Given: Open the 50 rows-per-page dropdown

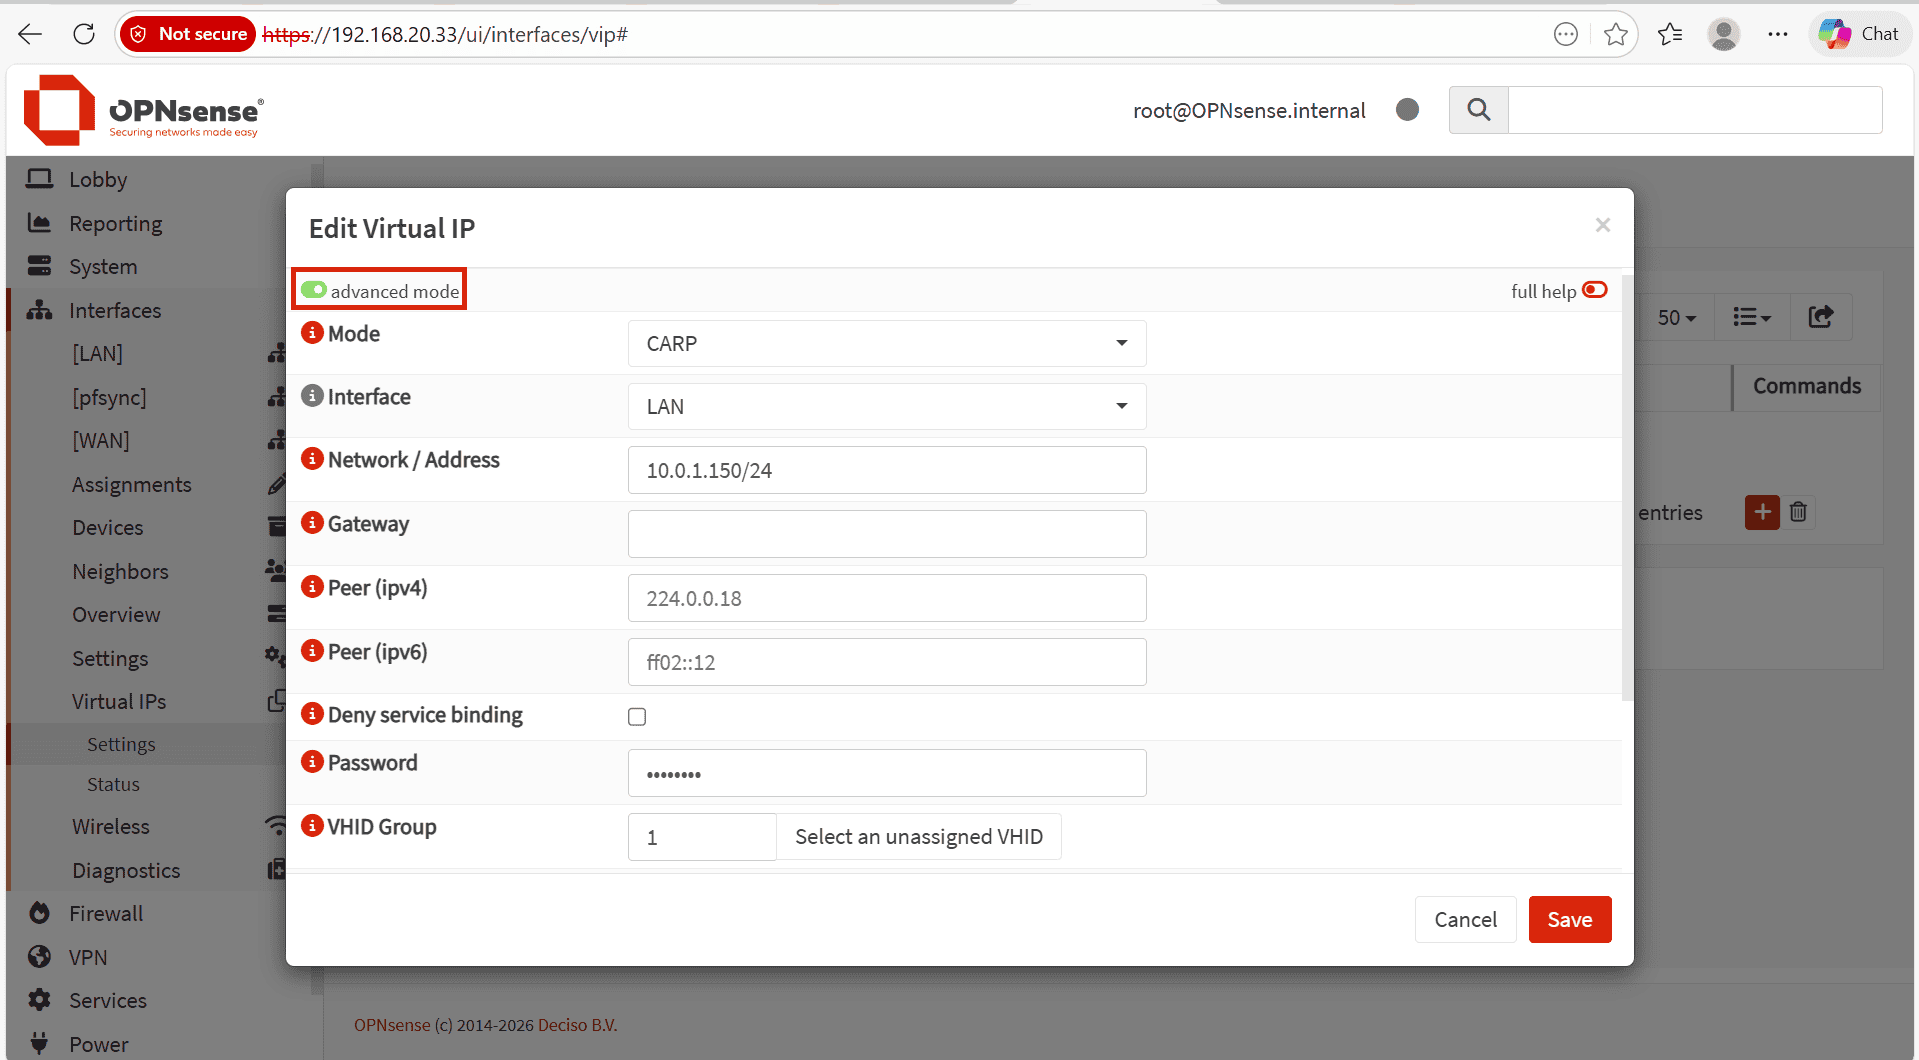Looking at the screenshot, I should (x=1675, y=317).
